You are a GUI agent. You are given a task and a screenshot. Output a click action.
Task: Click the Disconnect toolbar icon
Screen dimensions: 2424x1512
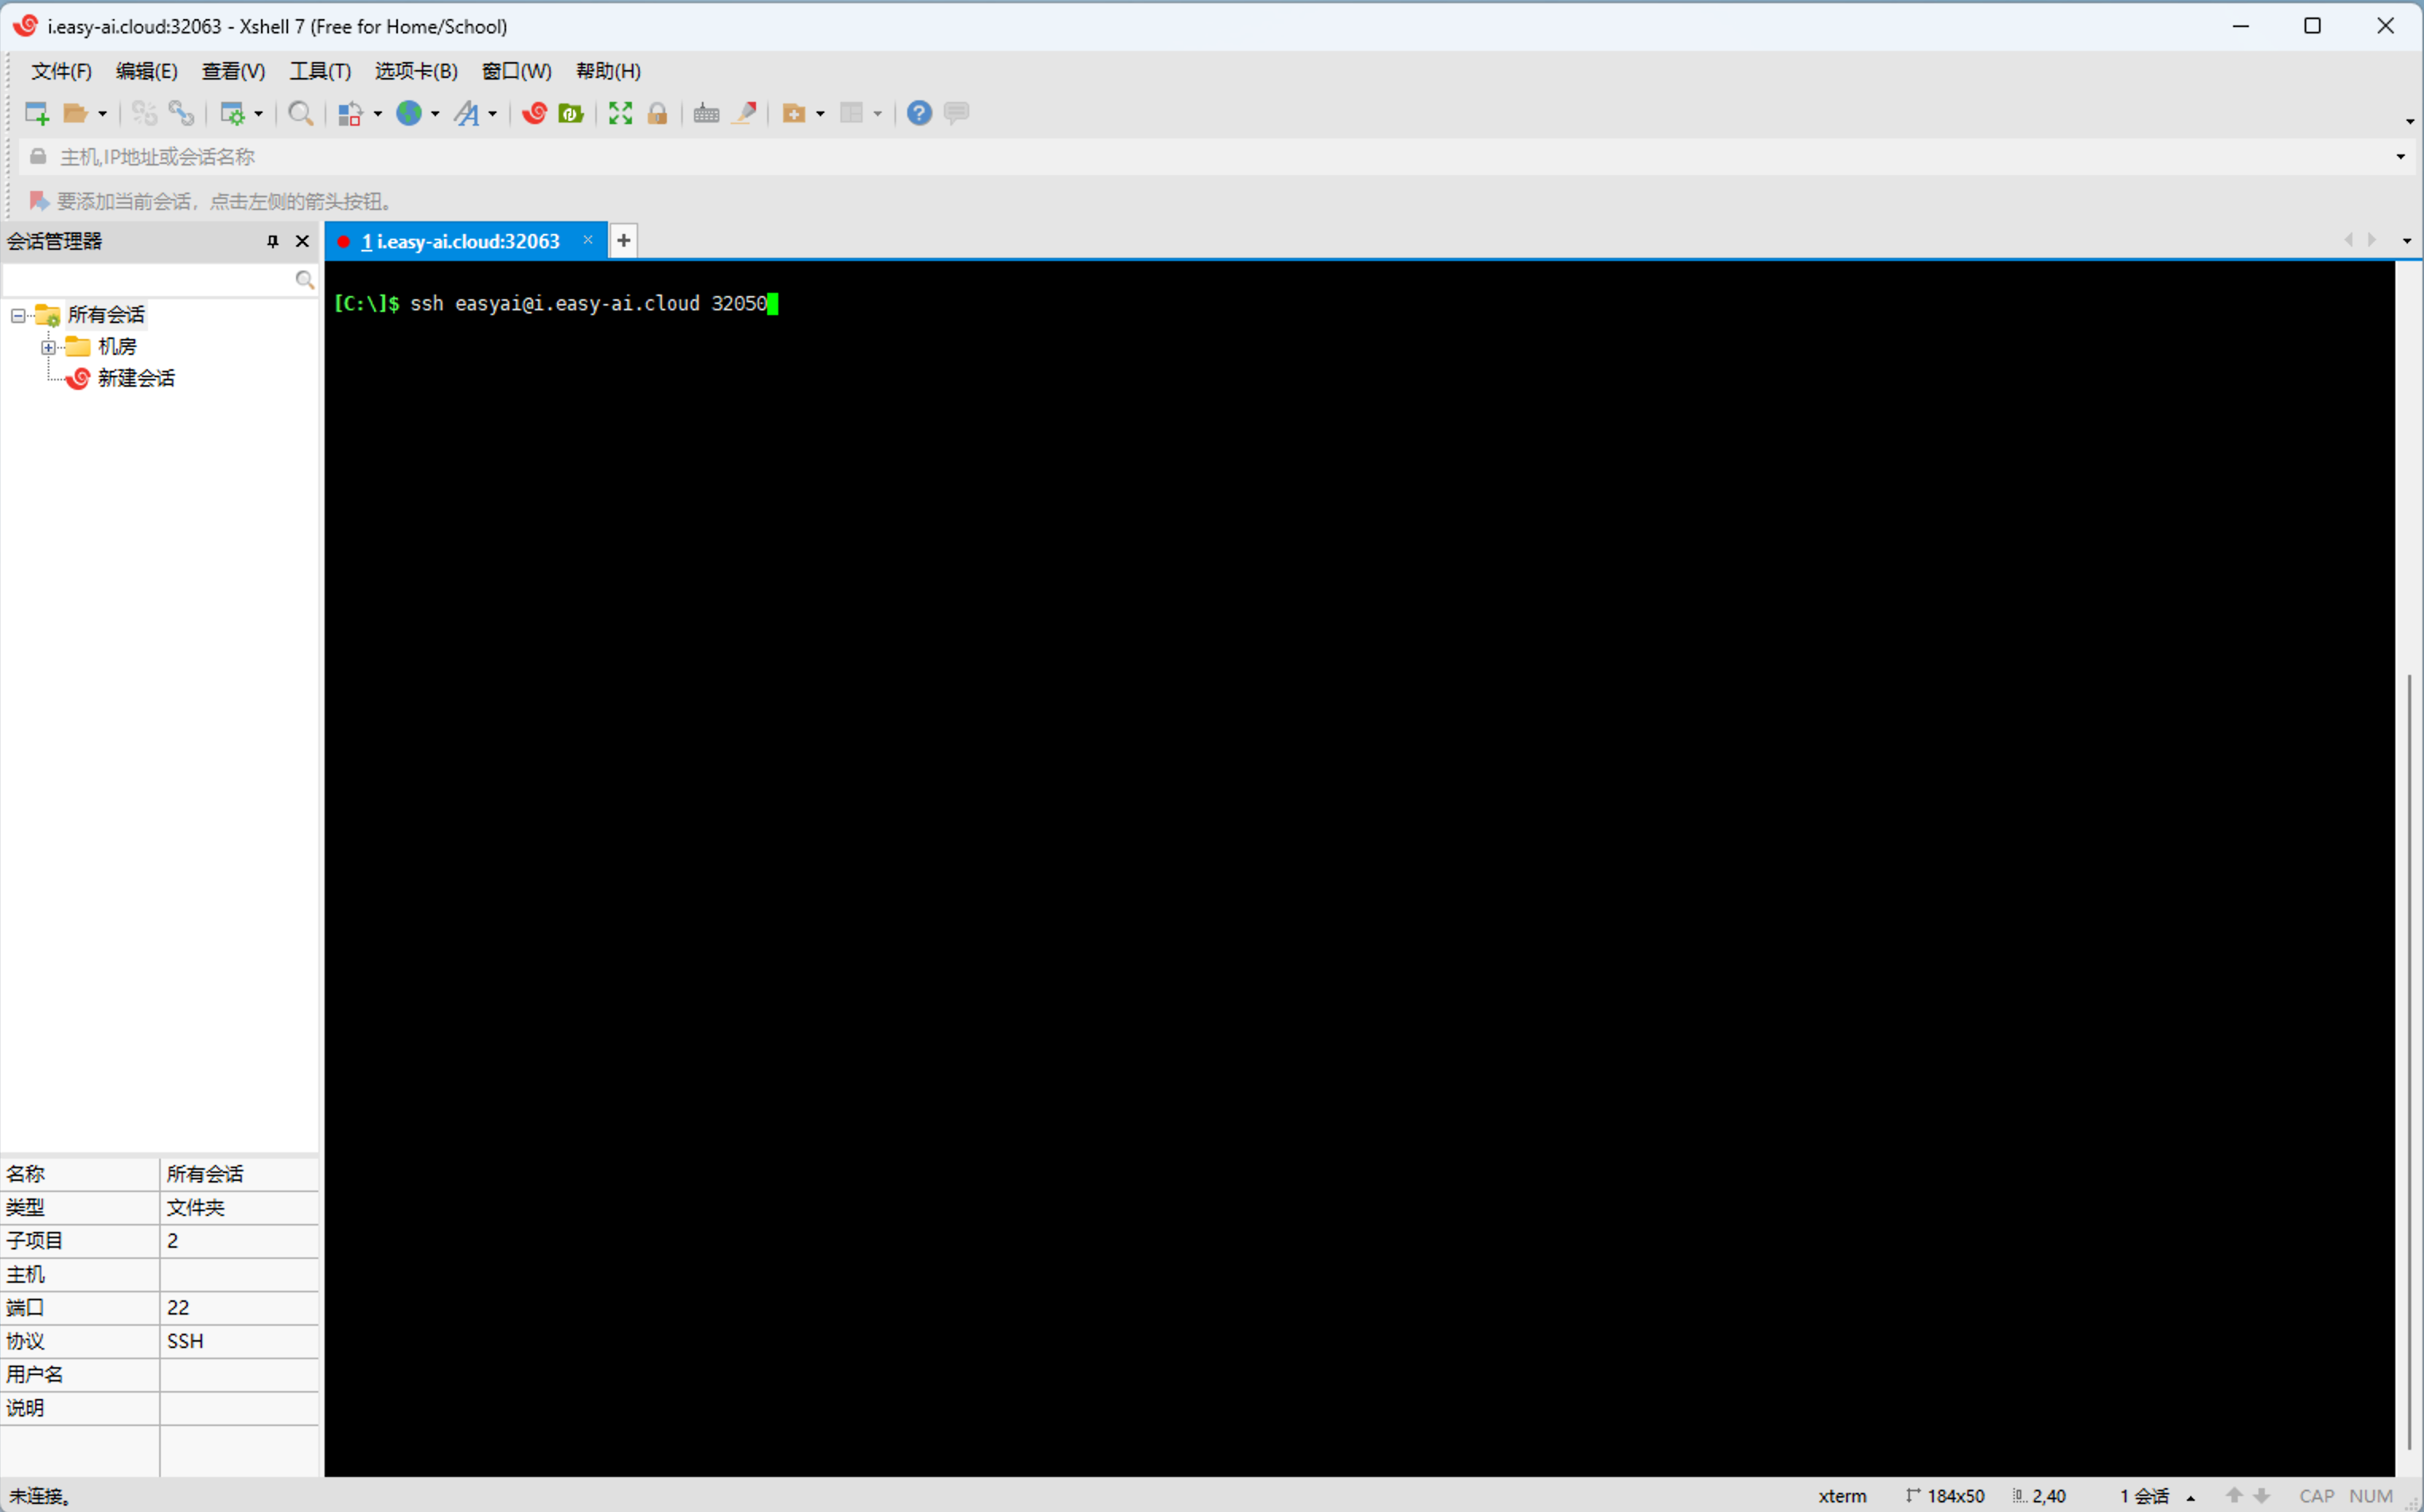coord(145,113)
